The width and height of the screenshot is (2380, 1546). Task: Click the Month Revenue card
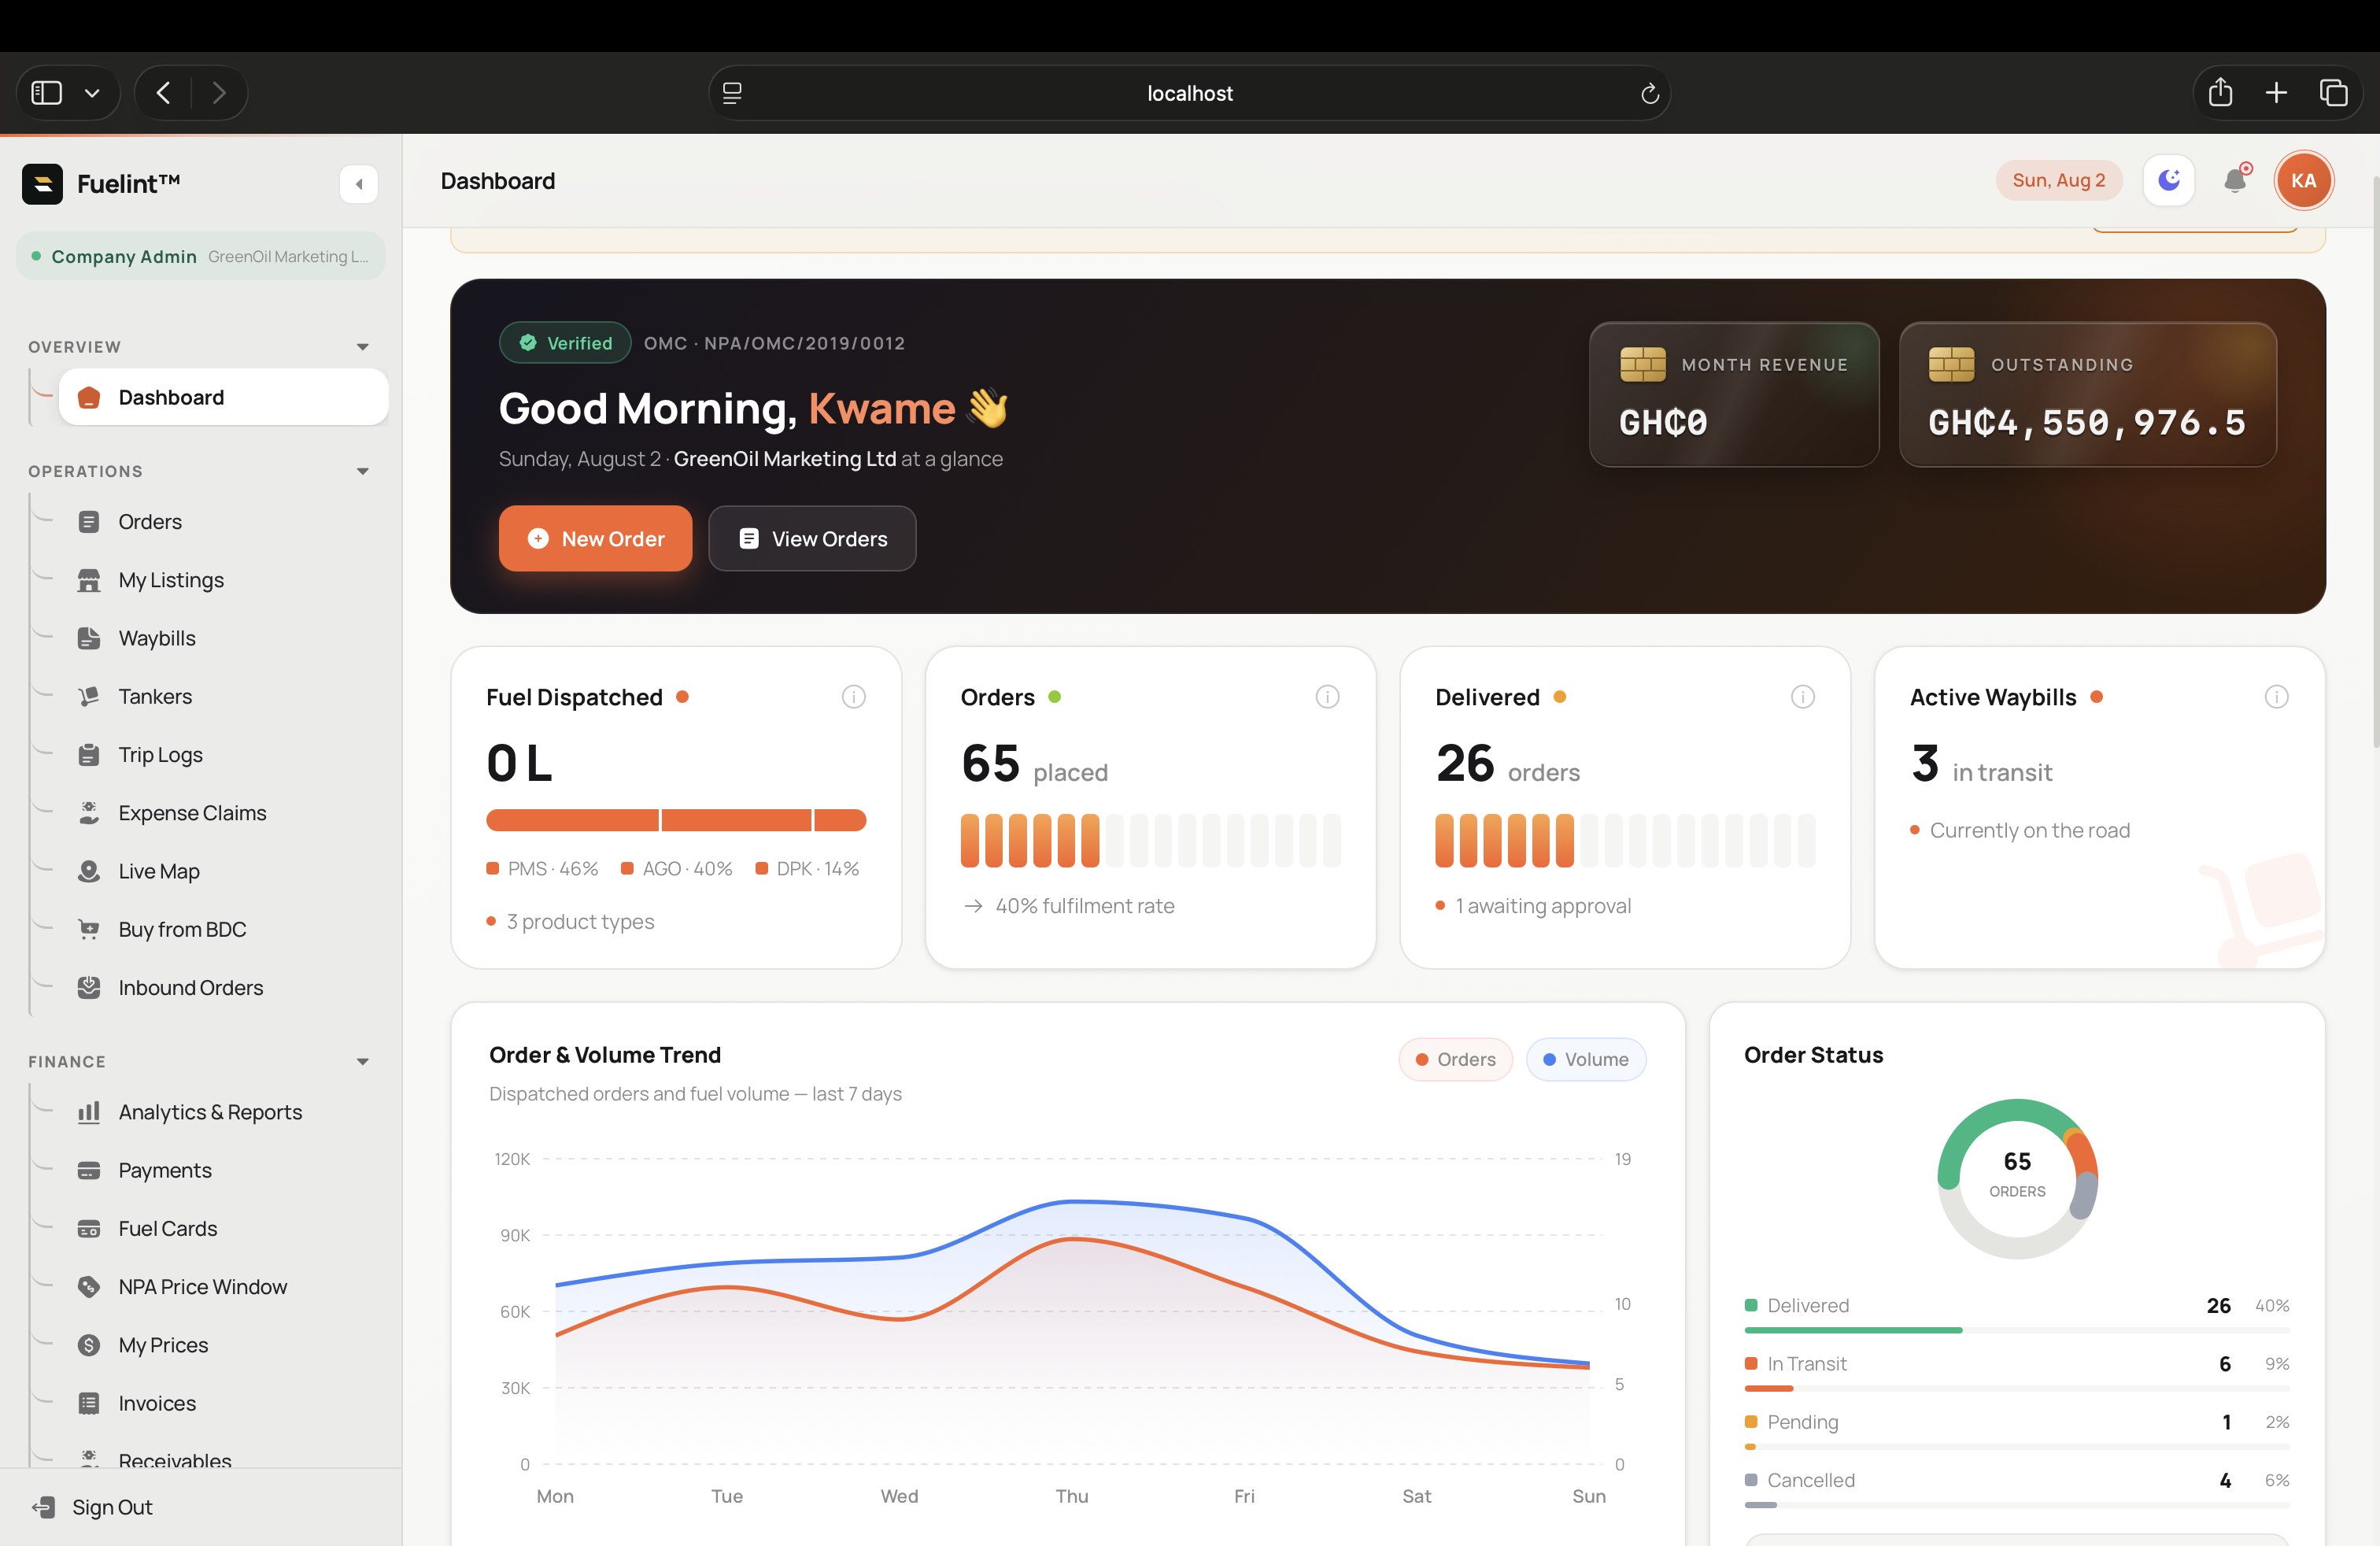(x=1734, y=394)
